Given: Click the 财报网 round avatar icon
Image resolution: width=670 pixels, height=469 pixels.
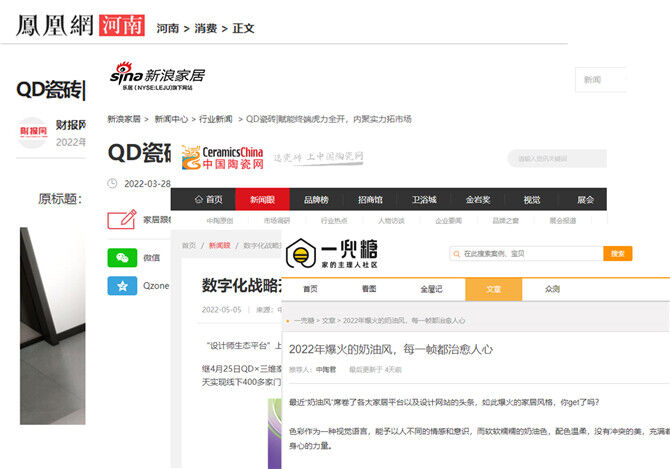Looking at the screenshot, I should pos(33,133).
